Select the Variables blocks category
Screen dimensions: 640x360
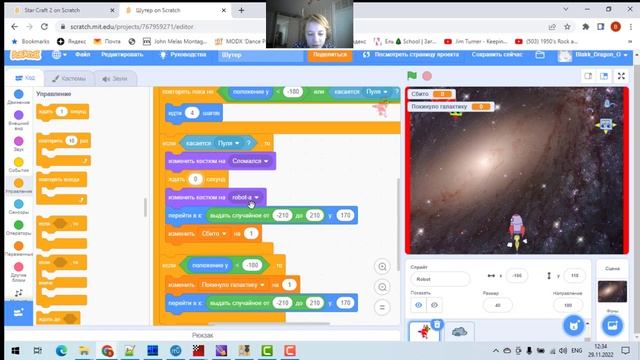pyautogui.click(x=18, y=249)
